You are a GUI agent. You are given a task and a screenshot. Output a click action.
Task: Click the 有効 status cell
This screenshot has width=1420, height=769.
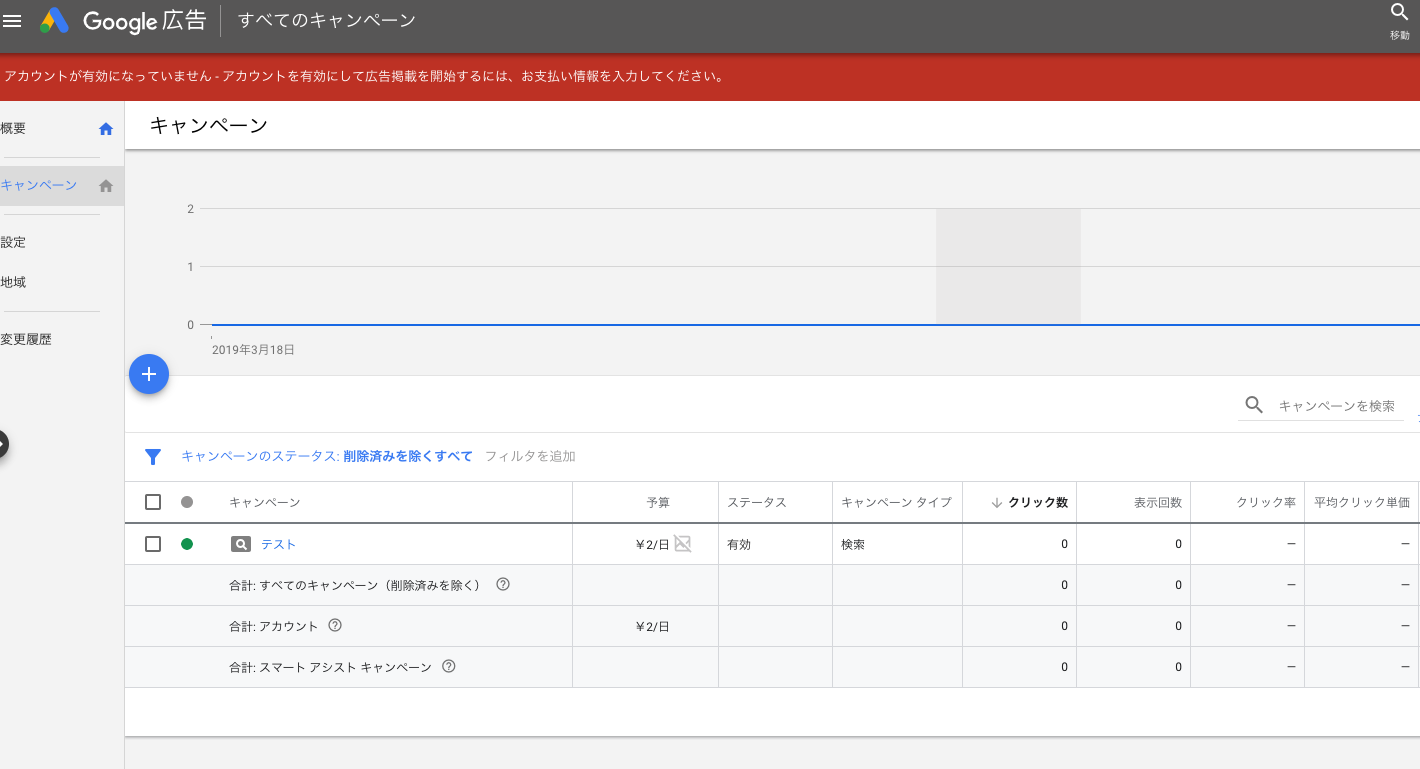[739, 544]
